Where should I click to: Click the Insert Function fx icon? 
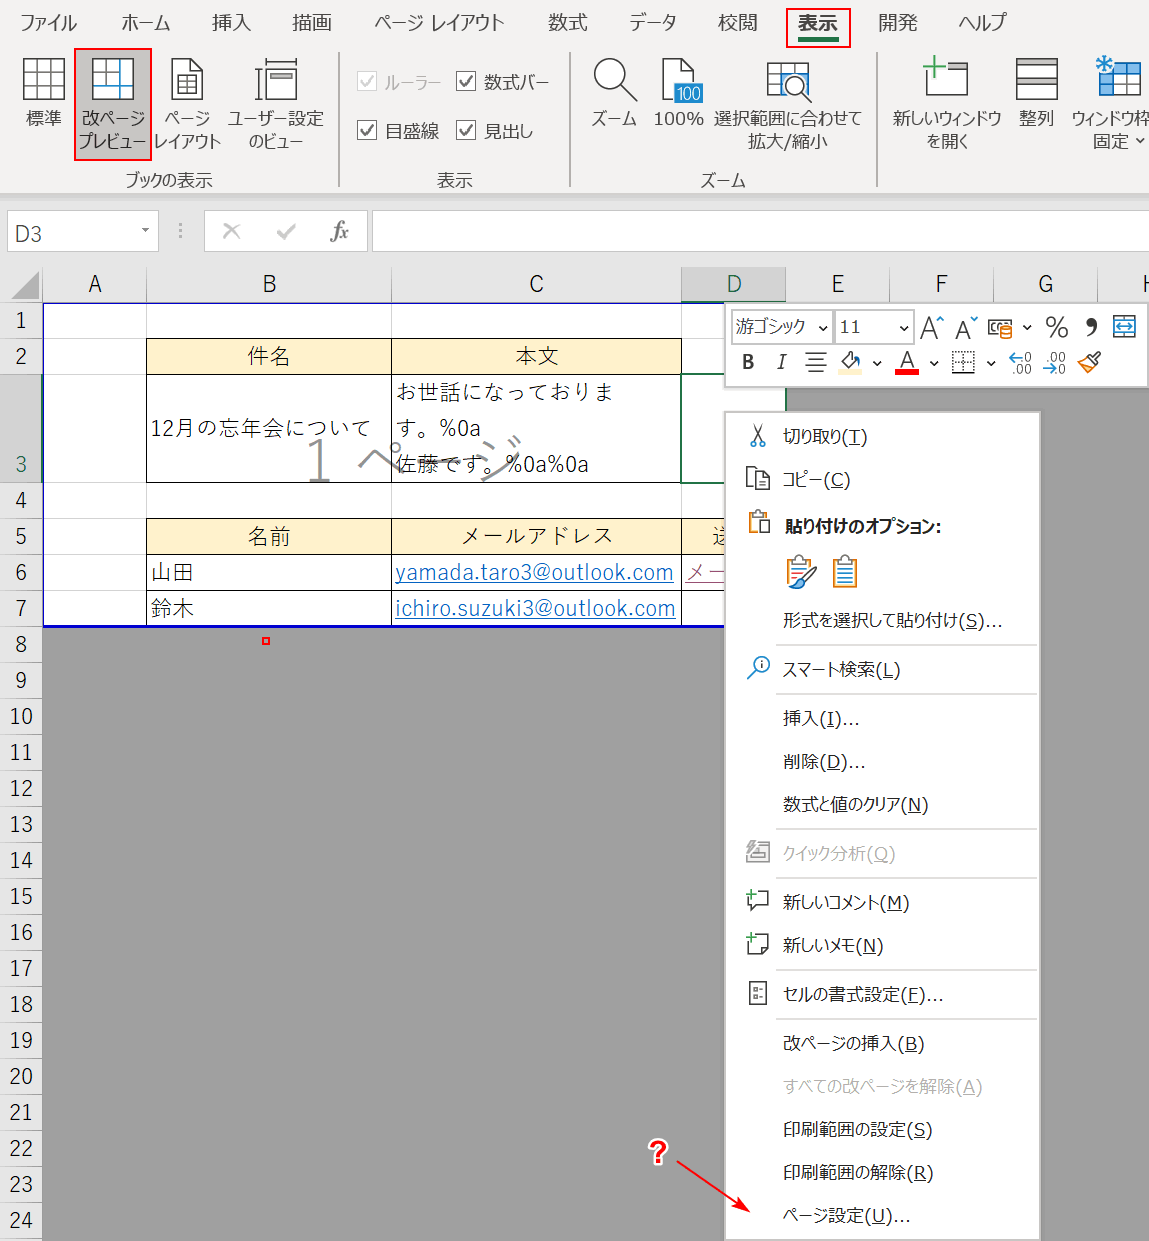339,232
